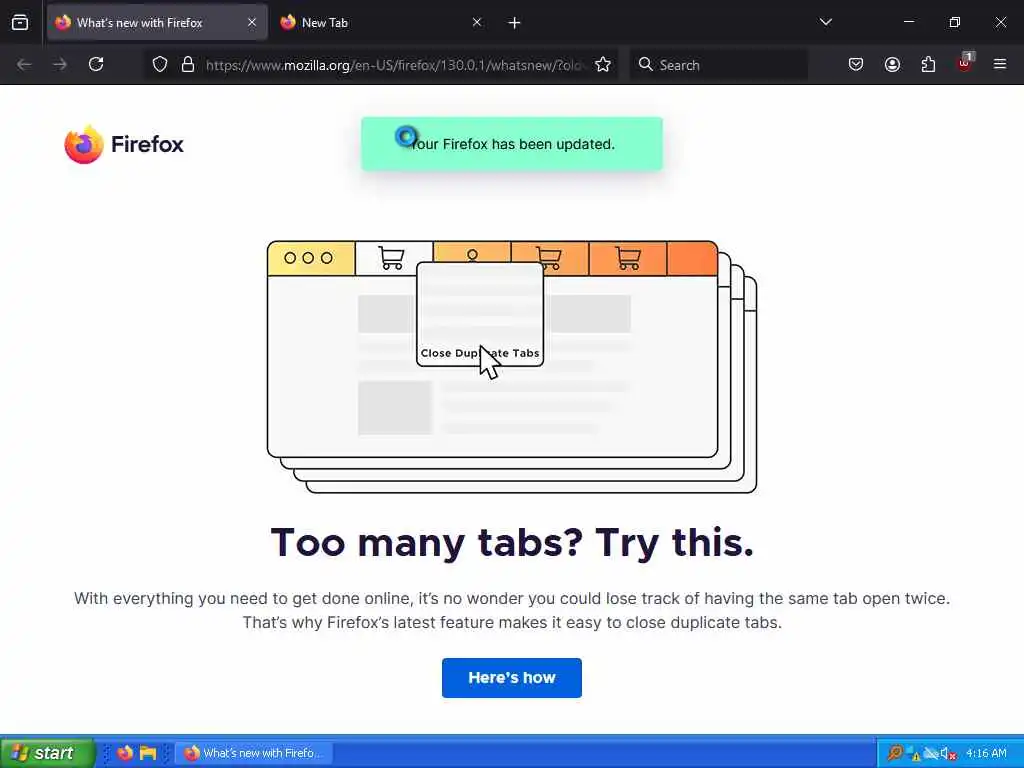Open the Firefox View icon

pos(20,23)
